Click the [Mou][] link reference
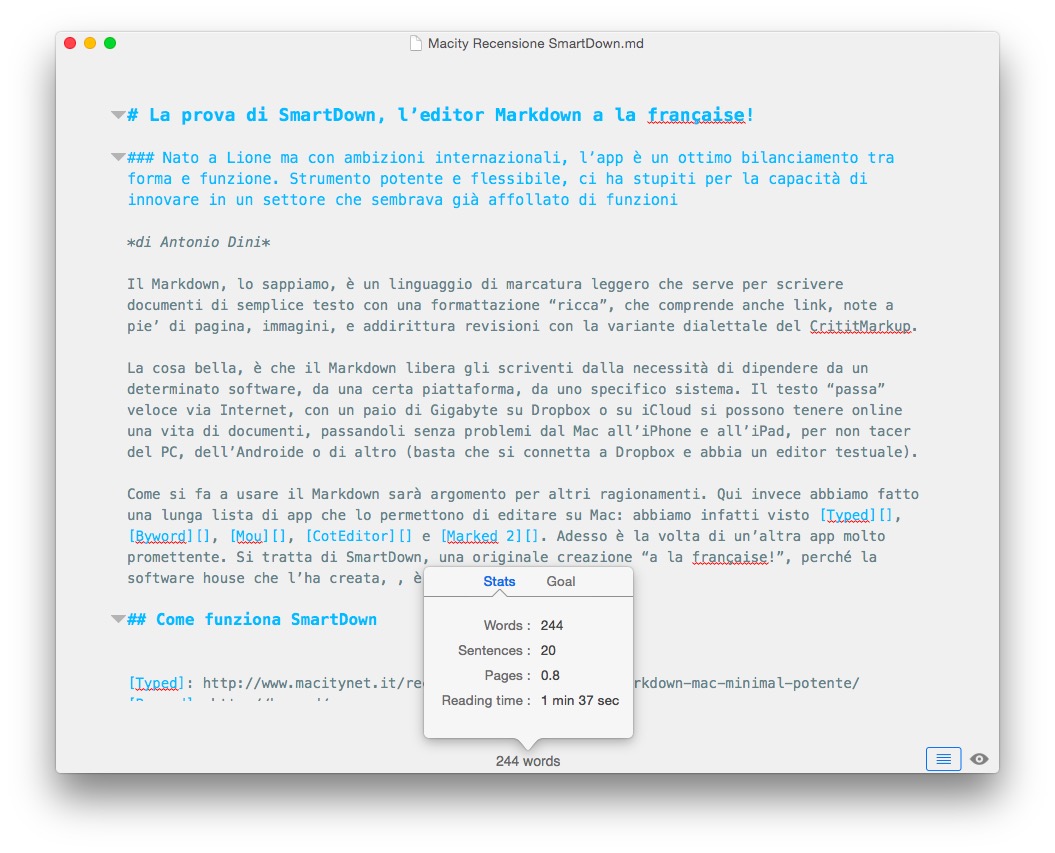1055x853 pixels. 258,536
